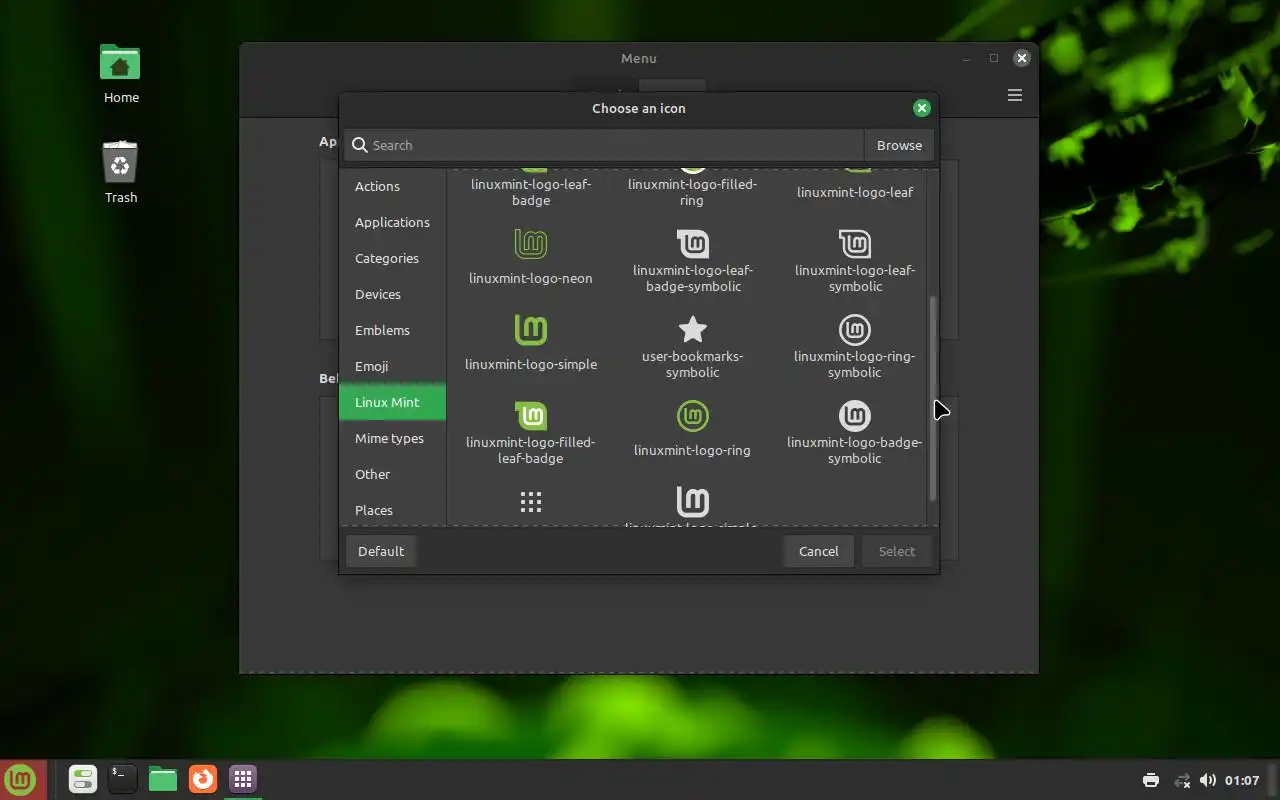Screen dimensions: 1280x800
Task: Select the linuxmint-logo-simple green icon
Action: click(x=531, y=329)
